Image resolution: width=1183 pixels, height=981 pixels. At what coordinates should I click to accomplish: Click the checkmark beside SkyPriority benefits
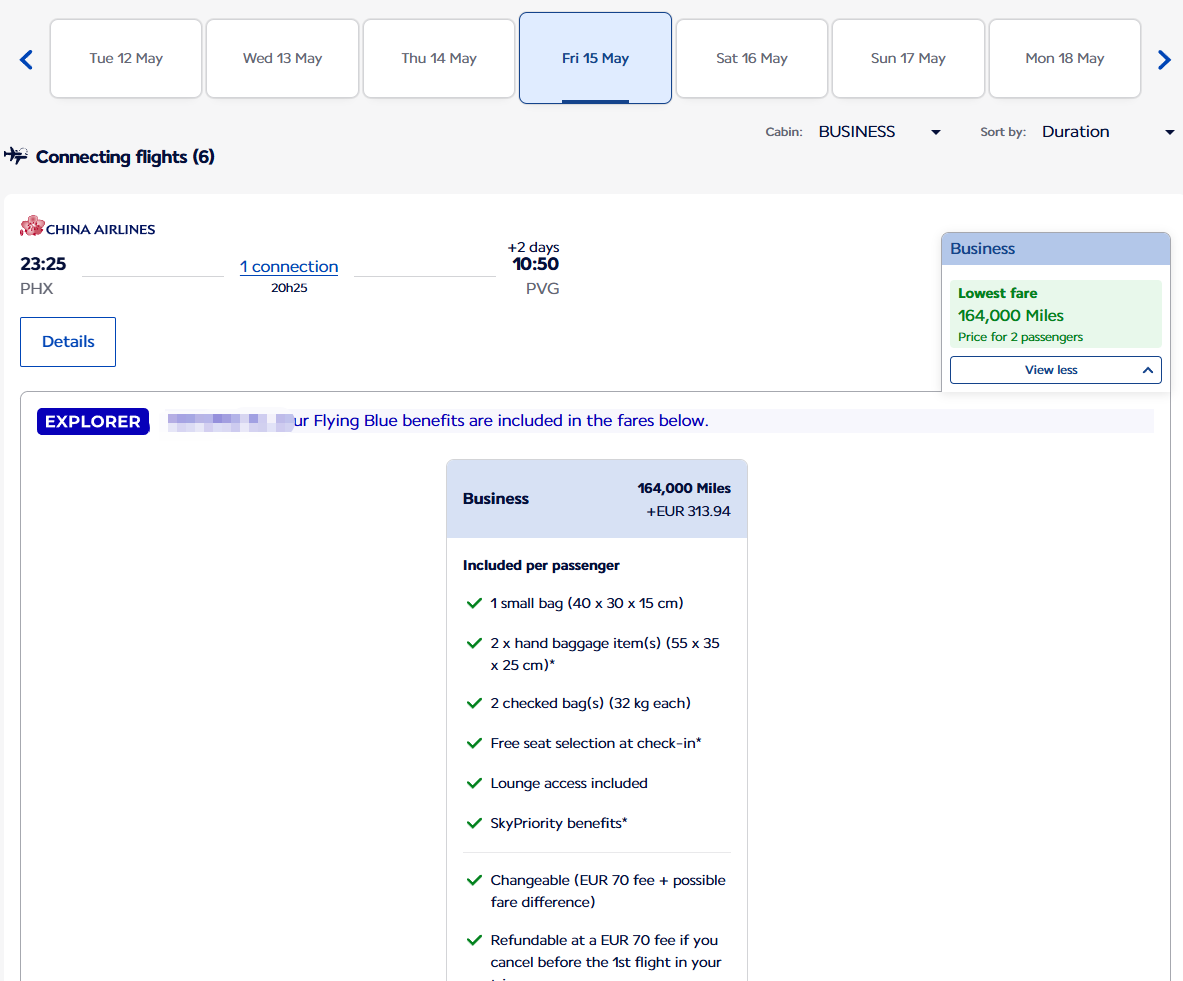point(475,823)
